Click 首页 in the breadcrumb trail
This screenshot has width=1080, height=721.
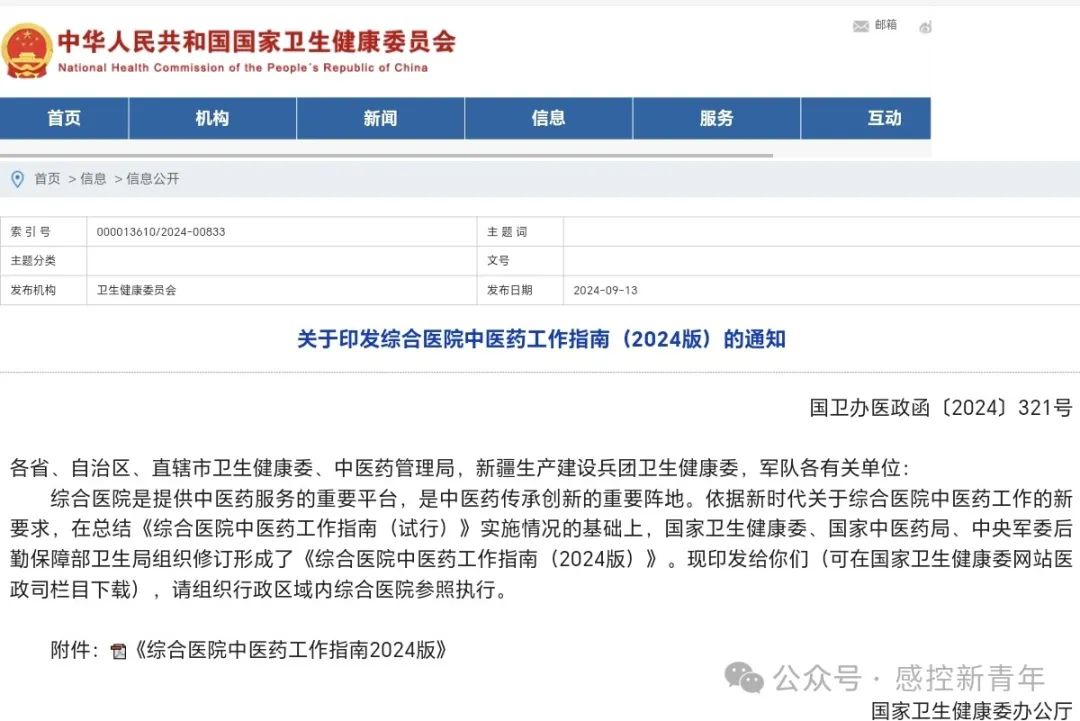[x=46, y=178]
